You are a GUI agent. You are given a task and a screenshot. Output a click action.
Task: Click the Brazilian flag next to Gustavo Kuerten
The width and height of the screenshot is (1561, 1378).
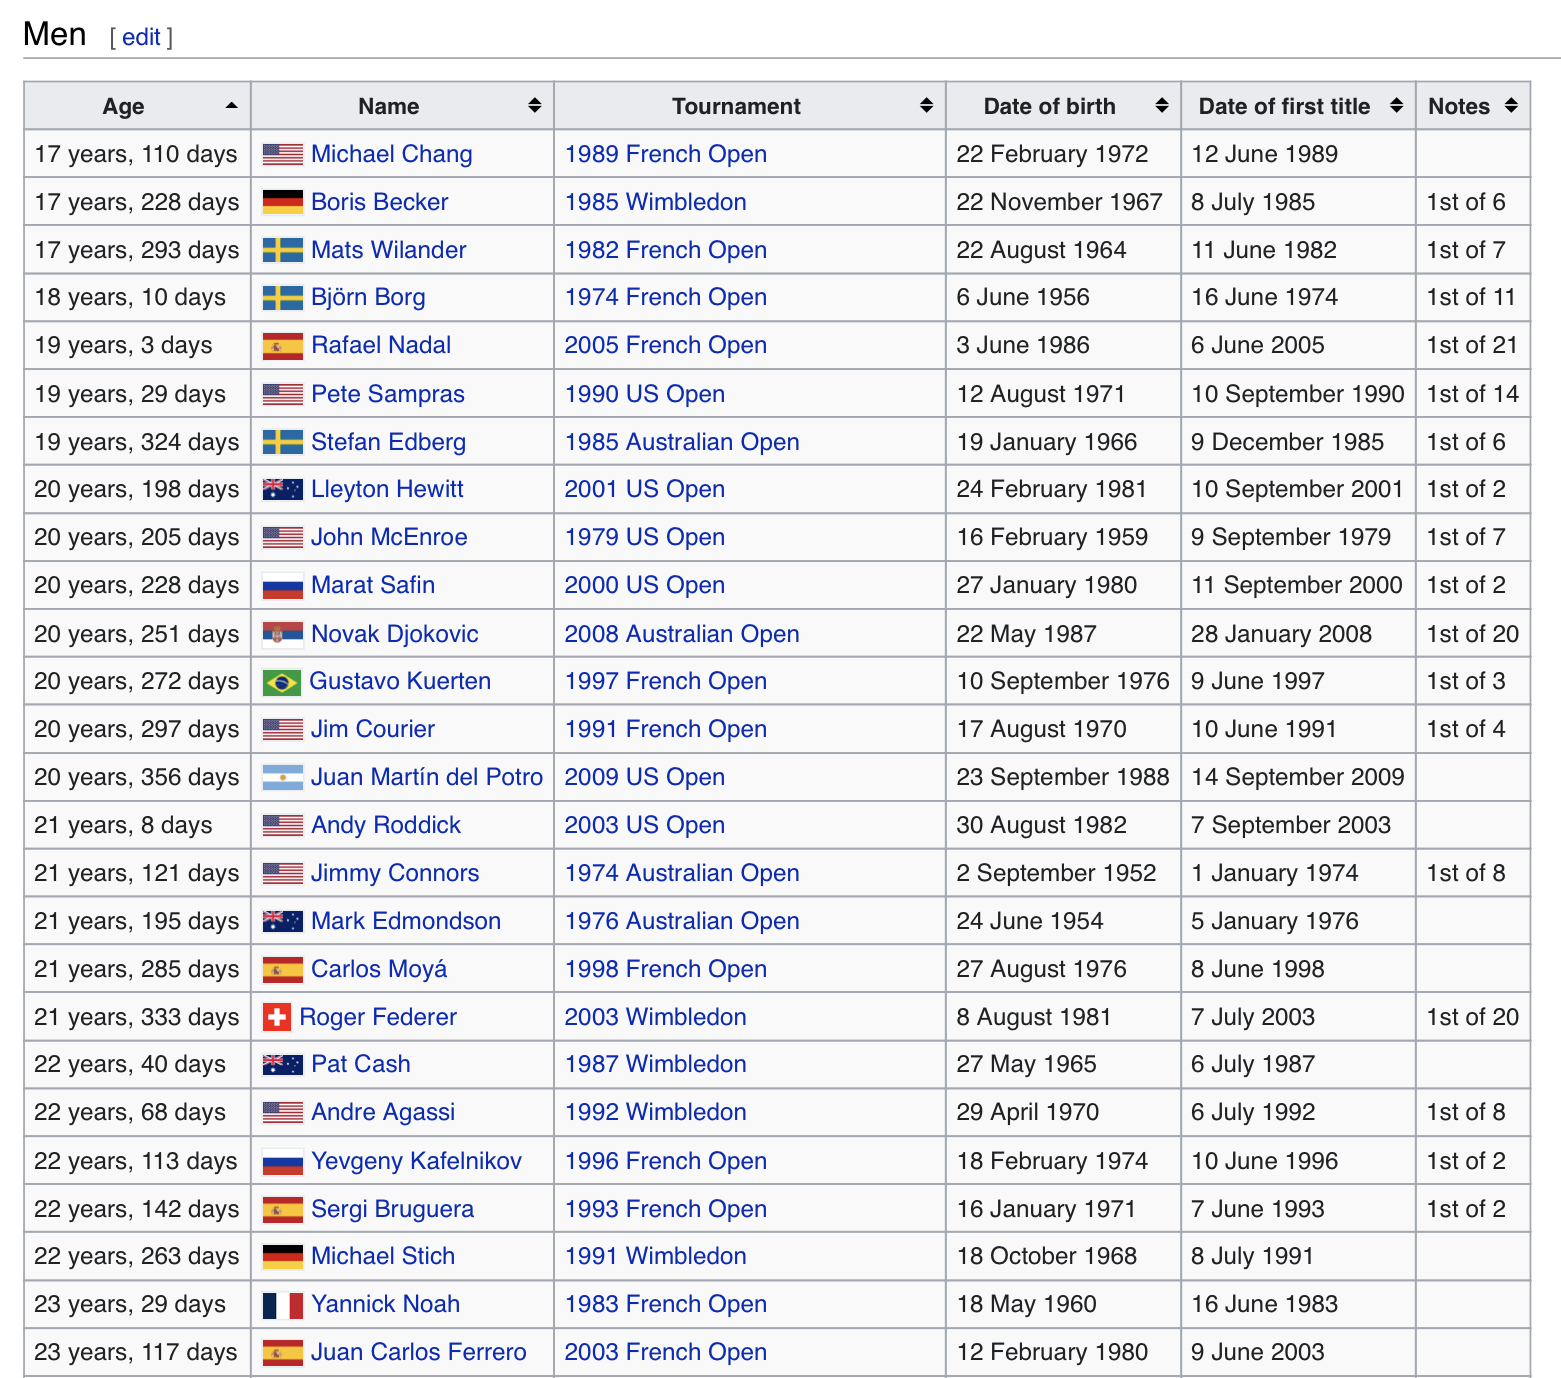(281, 682)
